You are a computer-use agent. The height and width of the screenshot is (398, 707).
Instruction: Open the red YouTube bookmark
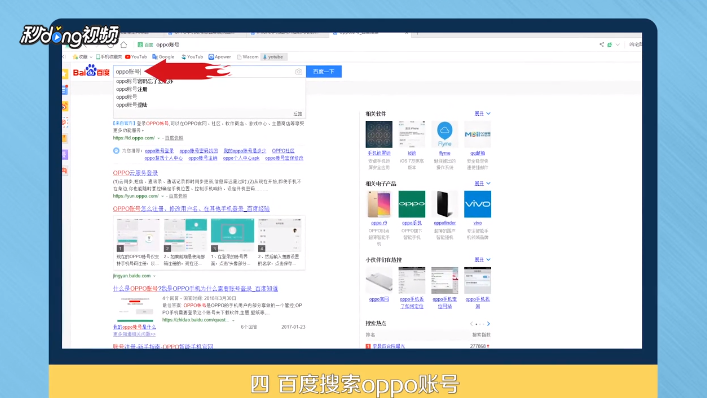(136, 57)
